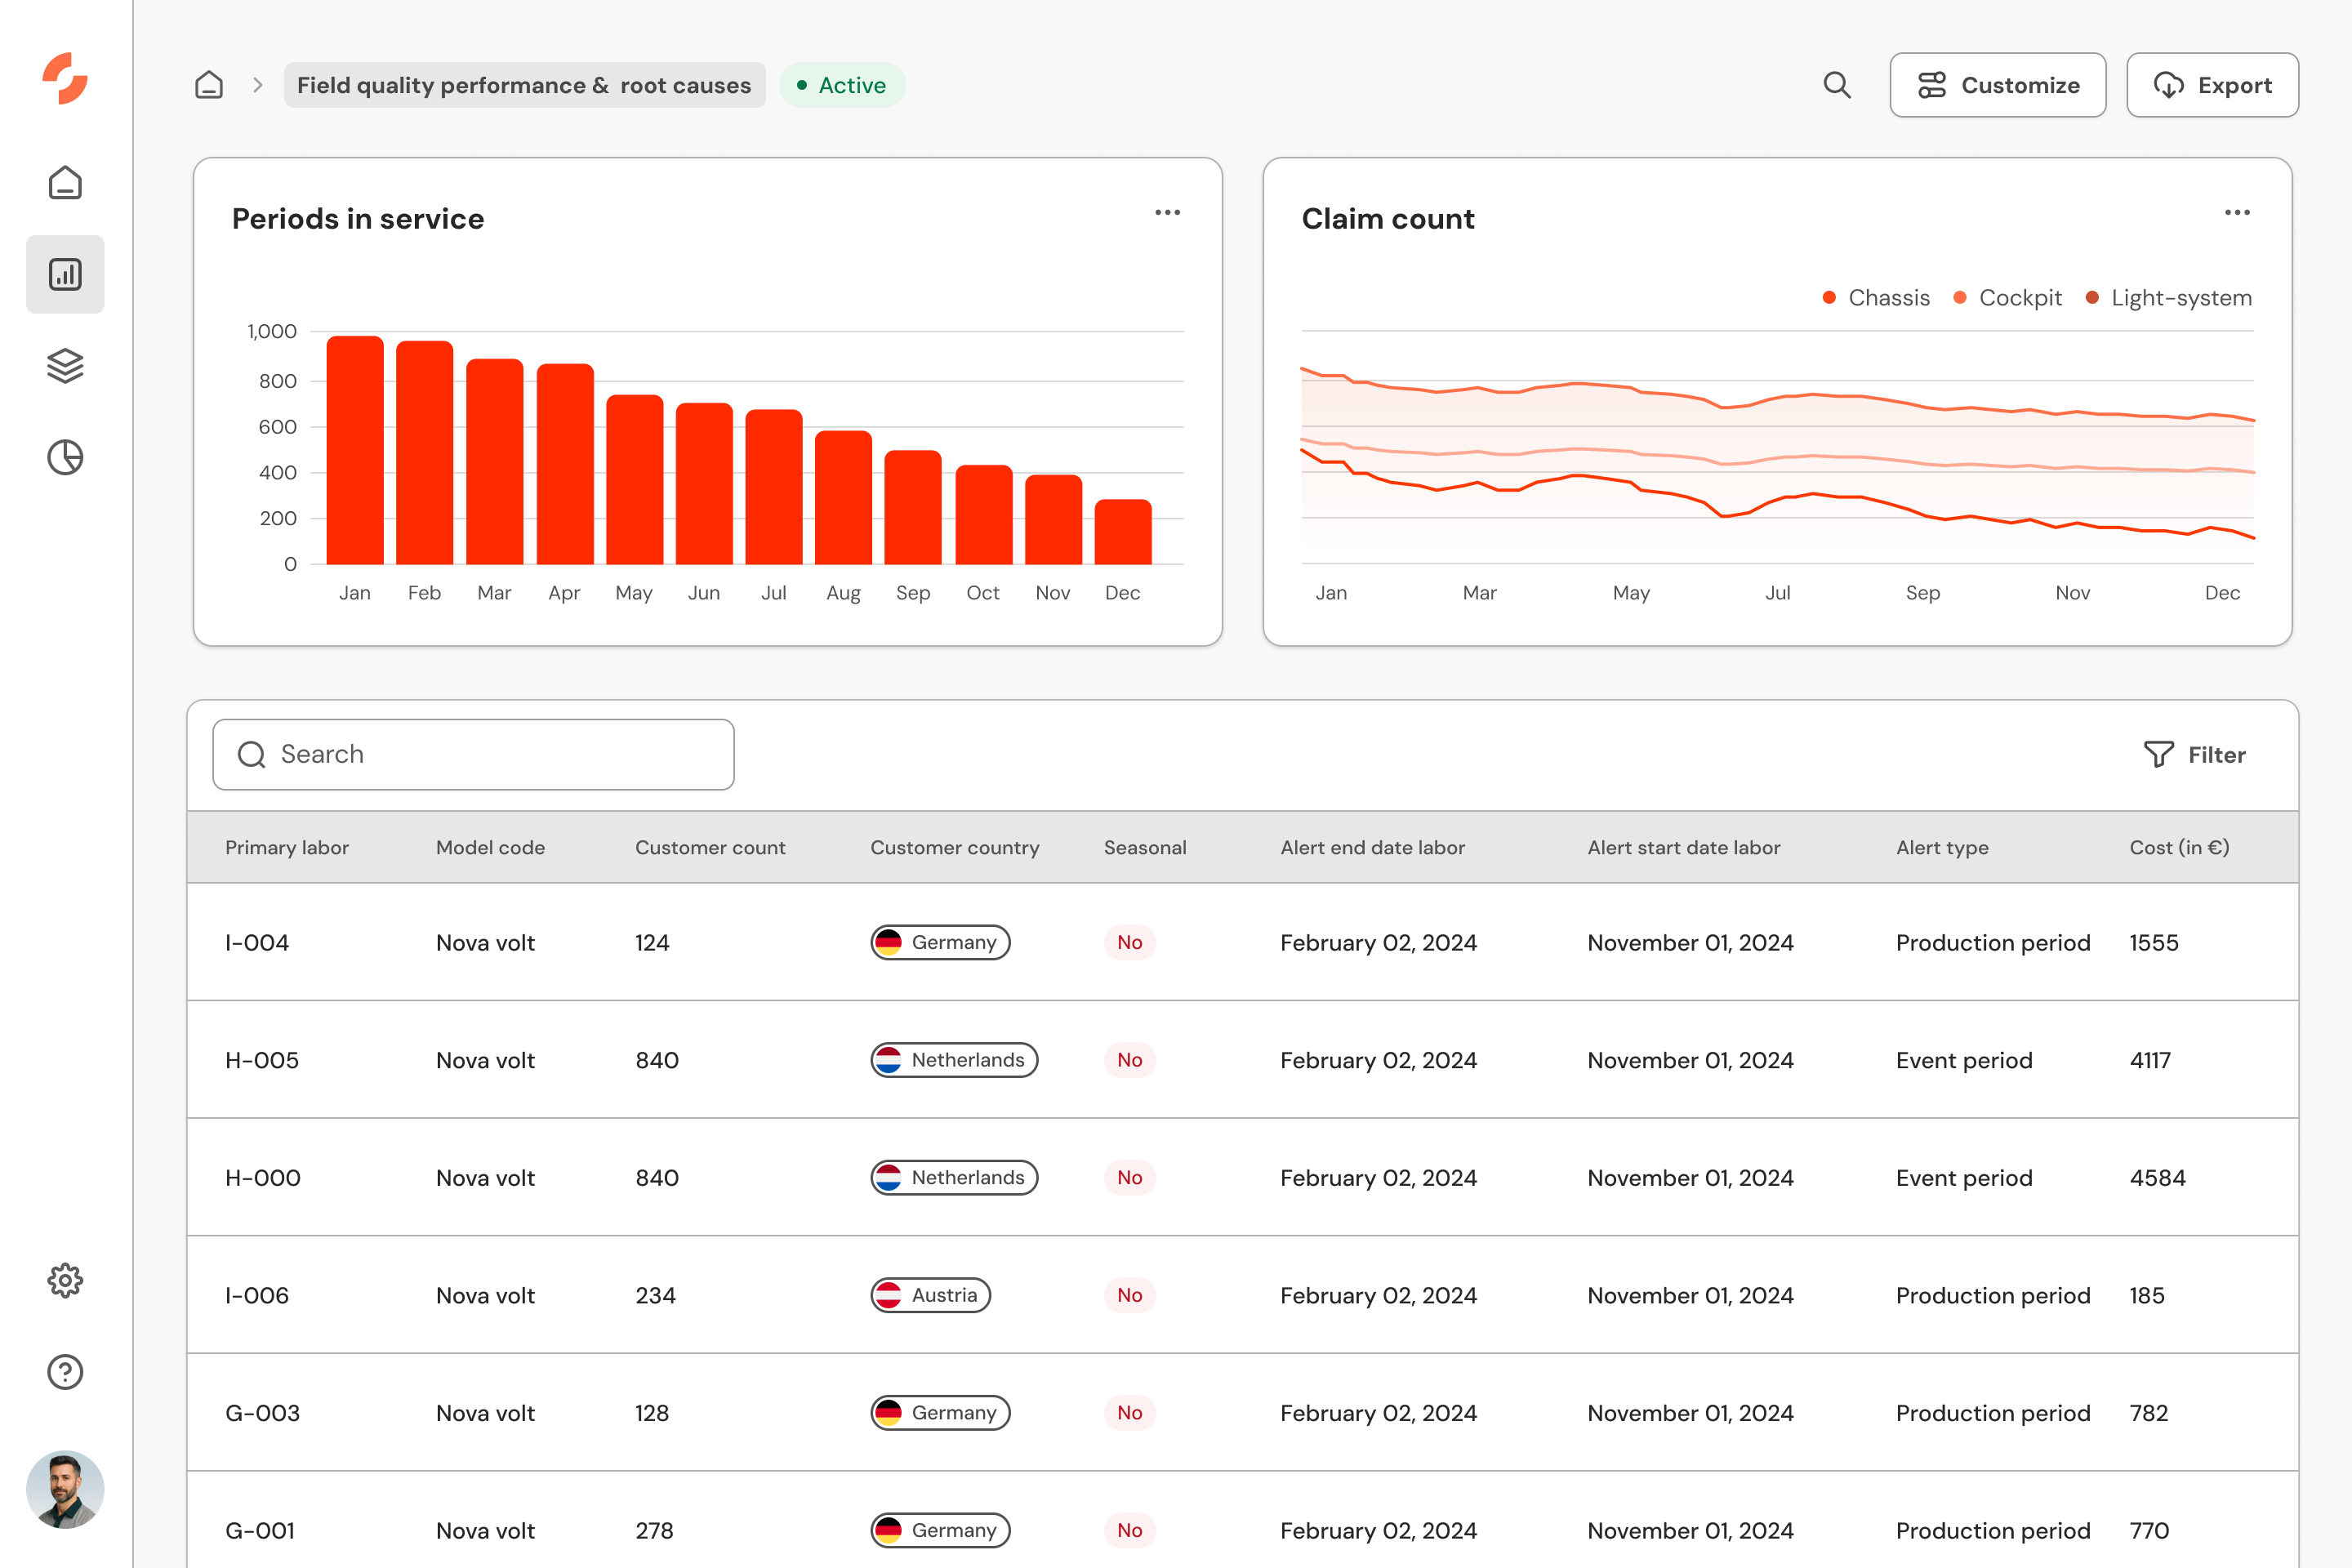Screen dimensions: 2352x1568
Task: Select the I-004 primary labor cell
Action: pos(257,942)
